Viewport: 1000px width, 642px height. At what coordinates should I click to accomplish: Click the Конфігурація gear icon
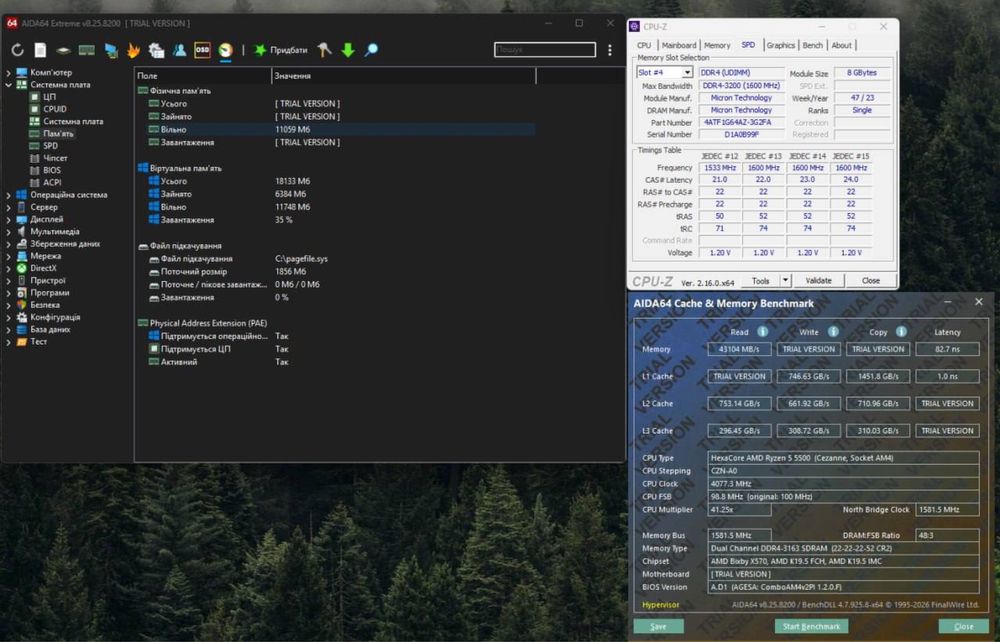point(22,317)
